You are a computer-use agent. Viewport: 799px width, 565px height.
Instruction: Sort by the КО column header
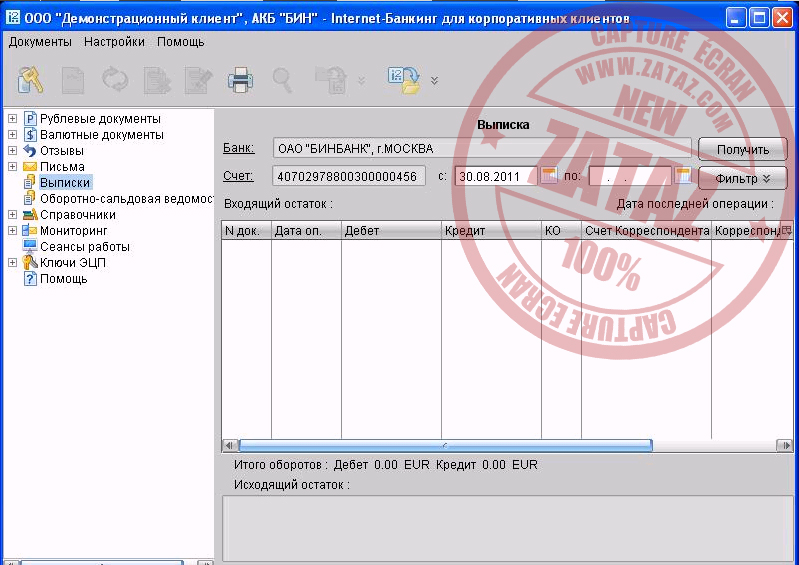coord(561,230)
